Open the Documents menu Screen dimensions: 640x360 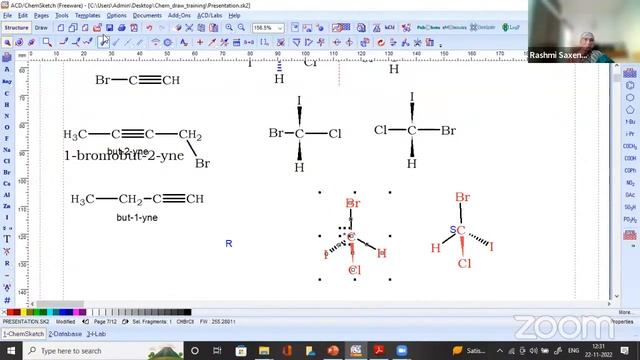147,16
